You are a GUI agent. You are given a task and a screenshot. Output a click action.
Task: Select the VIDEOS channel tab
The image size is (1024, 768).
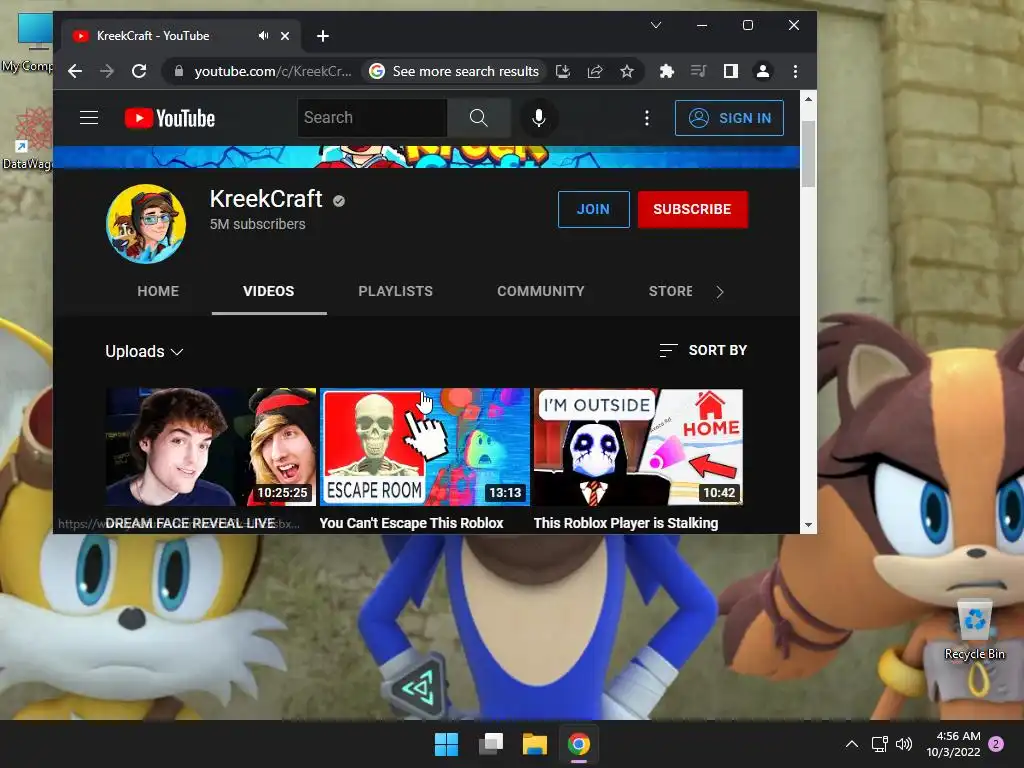269,291
